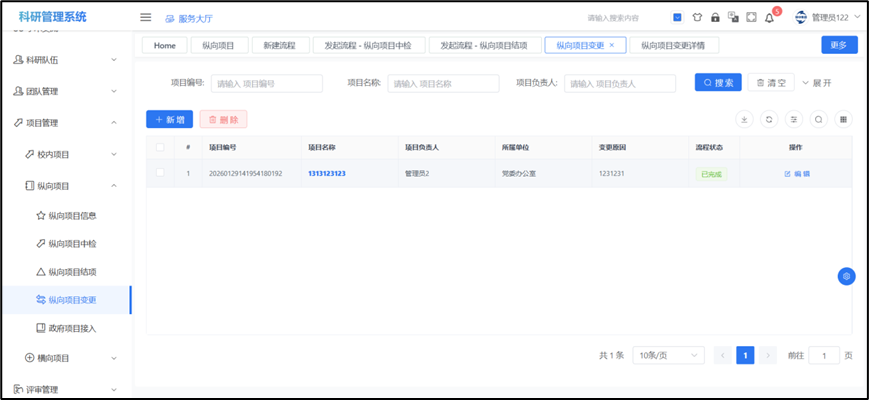Click the lock screen icon
This screenshot has width=869, height=400.
coord(715,18)
